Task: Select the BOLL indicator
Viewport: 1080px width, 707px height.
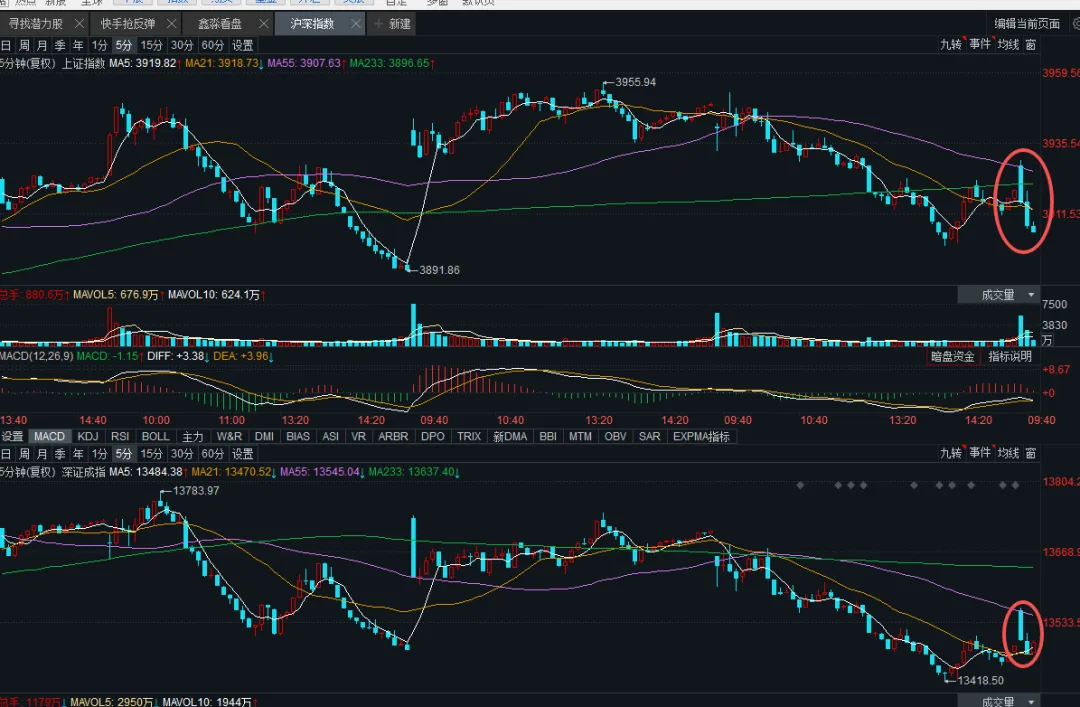Action: pyautogui.click(x=155, y=437)
